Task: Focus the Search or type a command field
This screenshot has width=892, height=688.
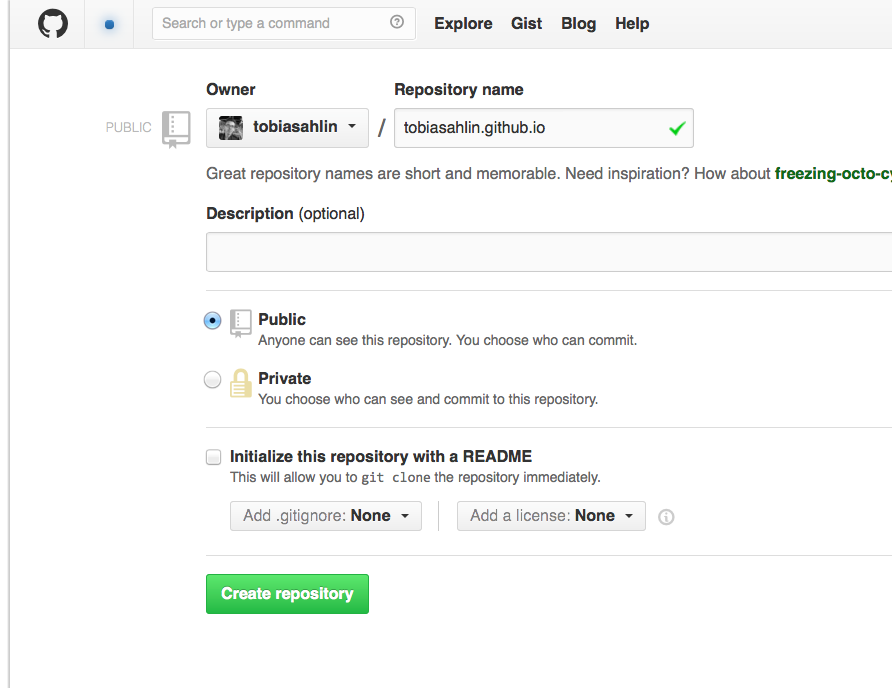Action: pyautogui.click(x=283, y=23)
